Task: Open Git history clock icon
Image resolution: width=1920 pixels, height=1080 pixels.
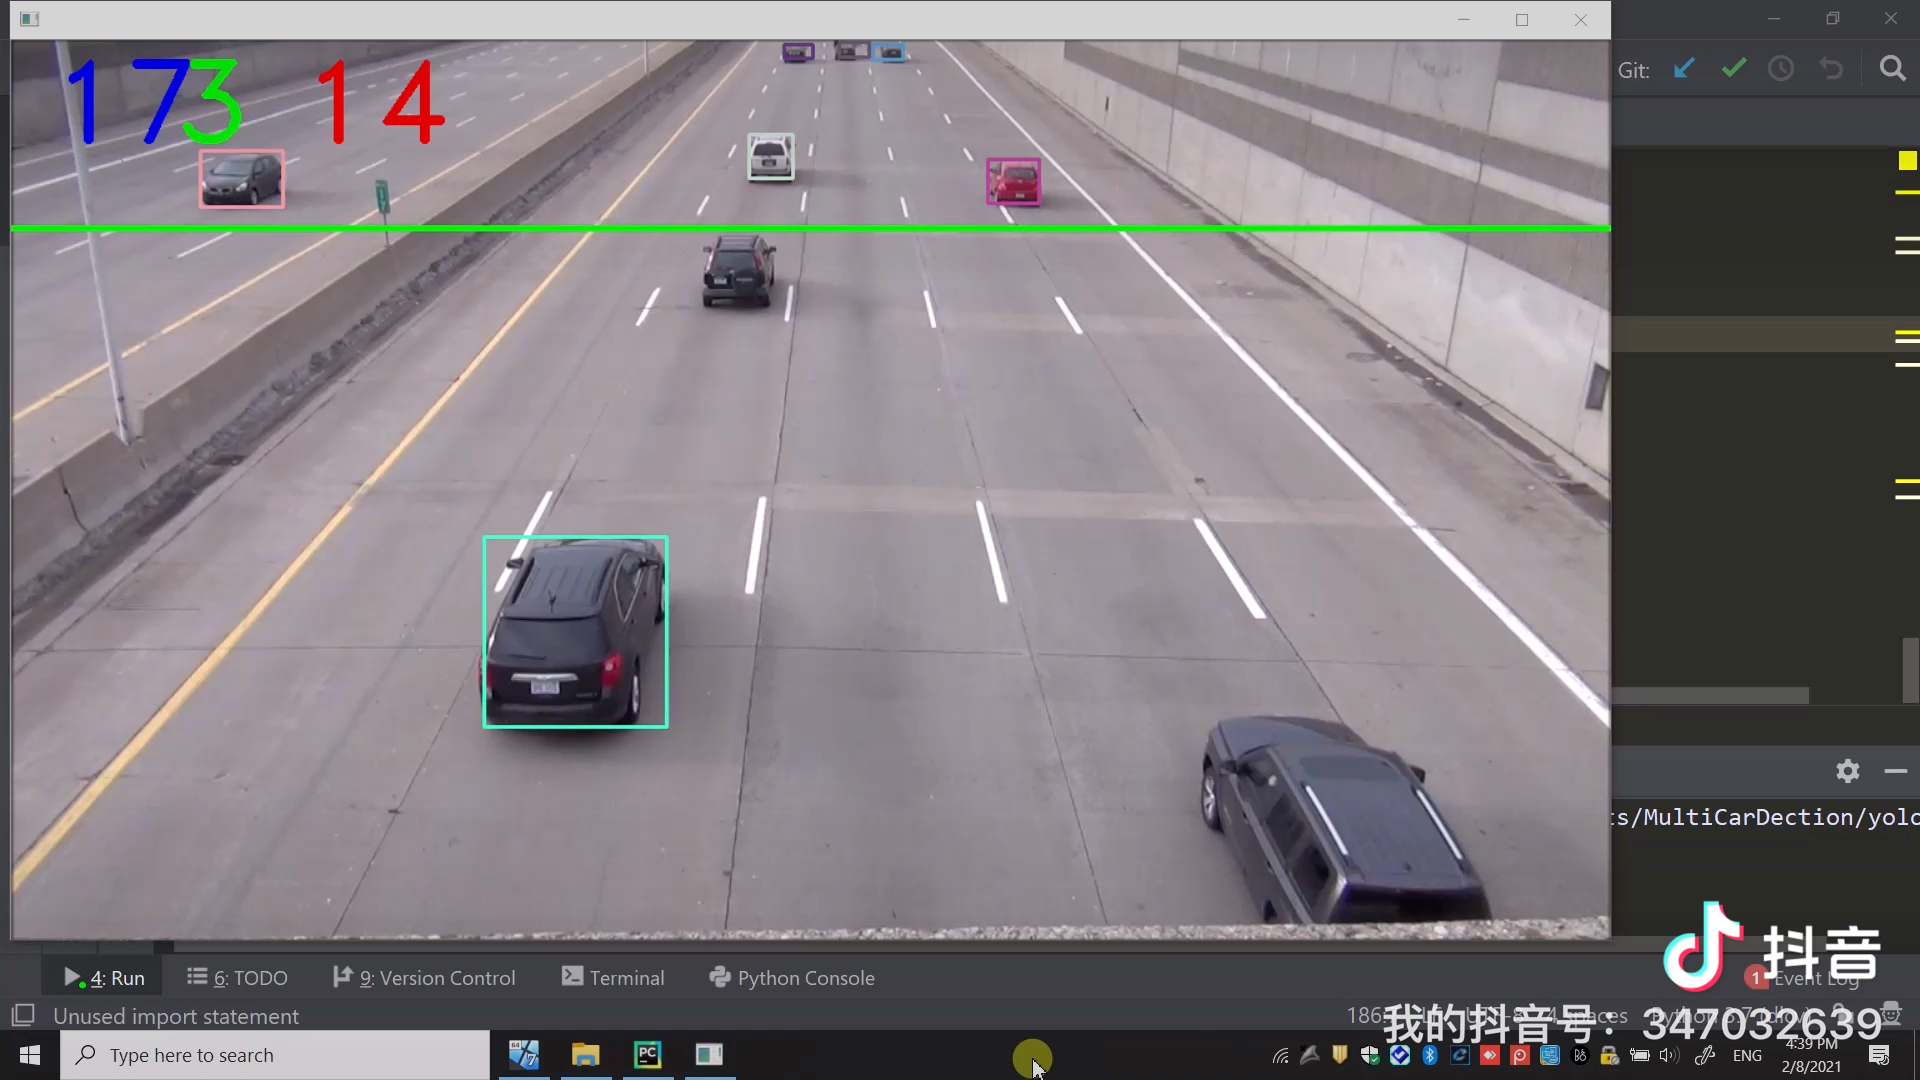Action: point(1781,69)
